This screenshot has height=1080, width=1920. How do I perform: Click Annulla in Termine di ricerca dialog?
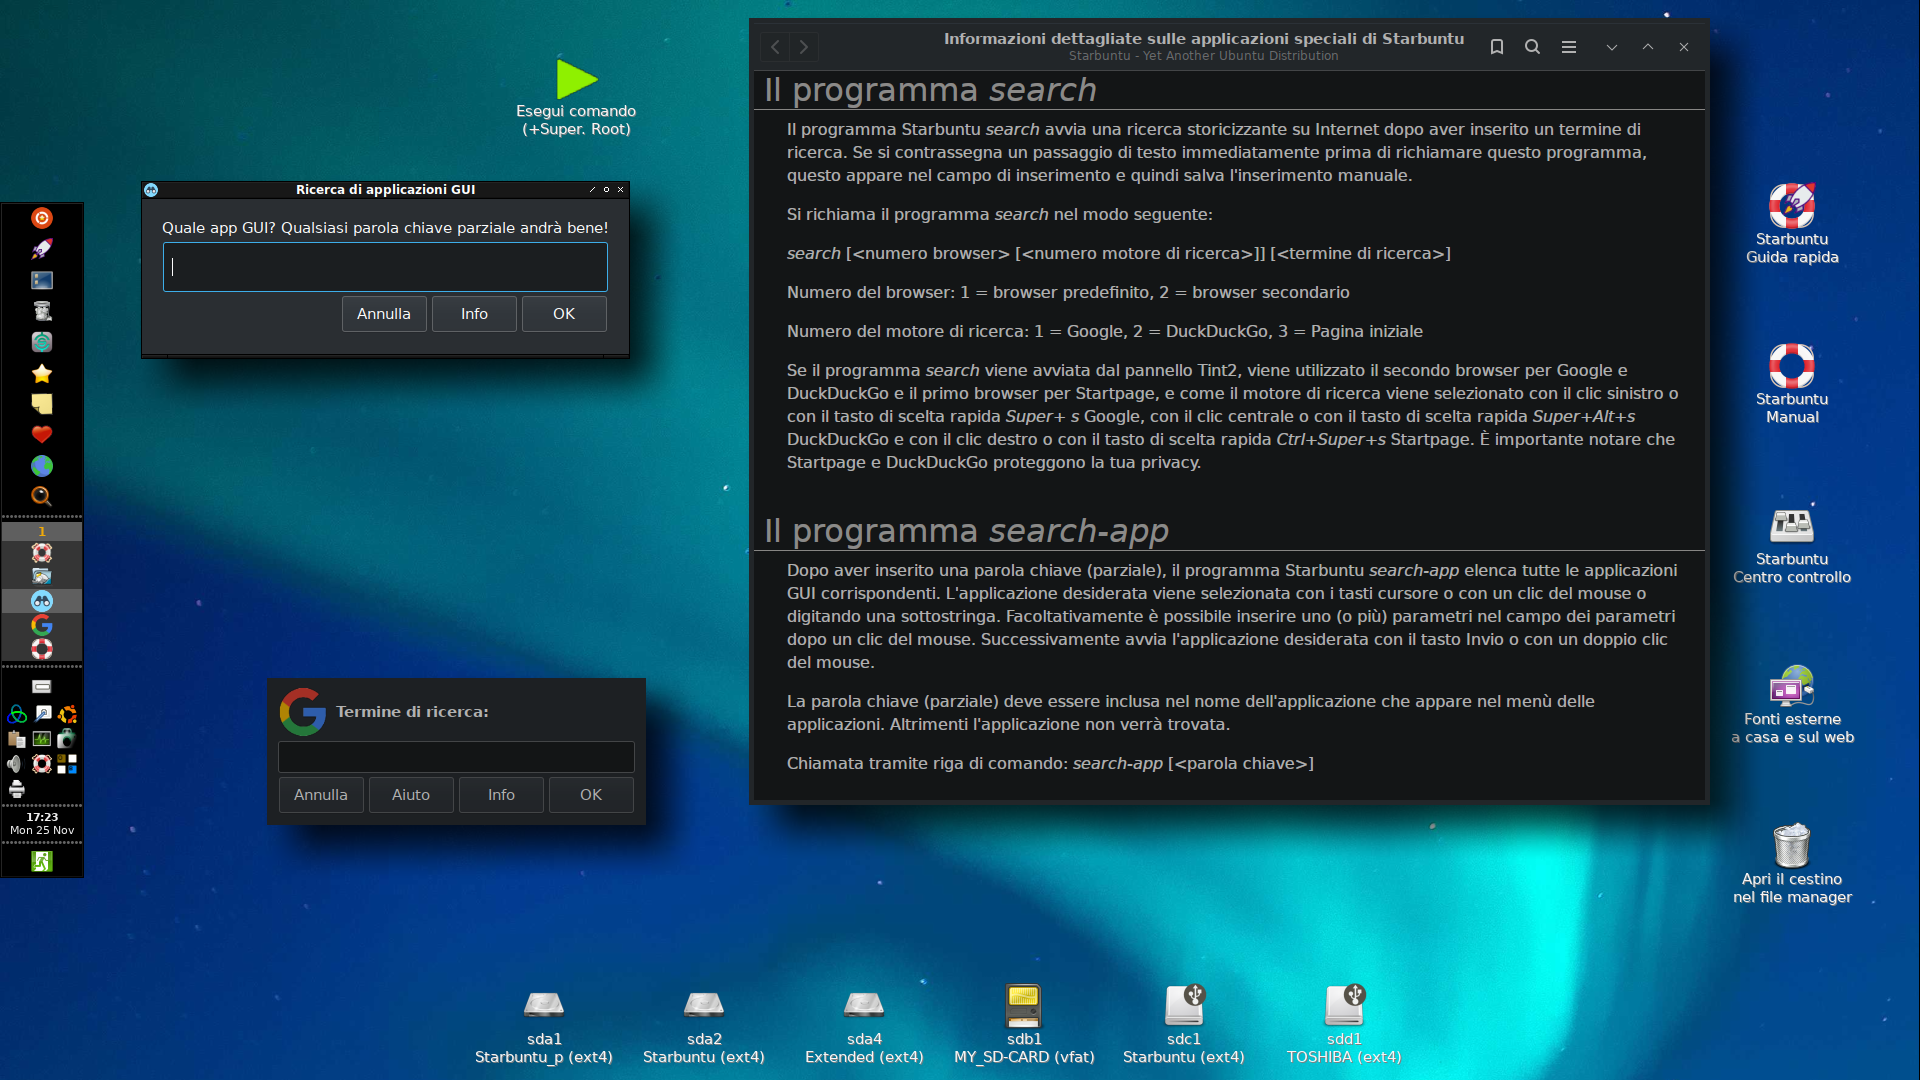[321, 795]
